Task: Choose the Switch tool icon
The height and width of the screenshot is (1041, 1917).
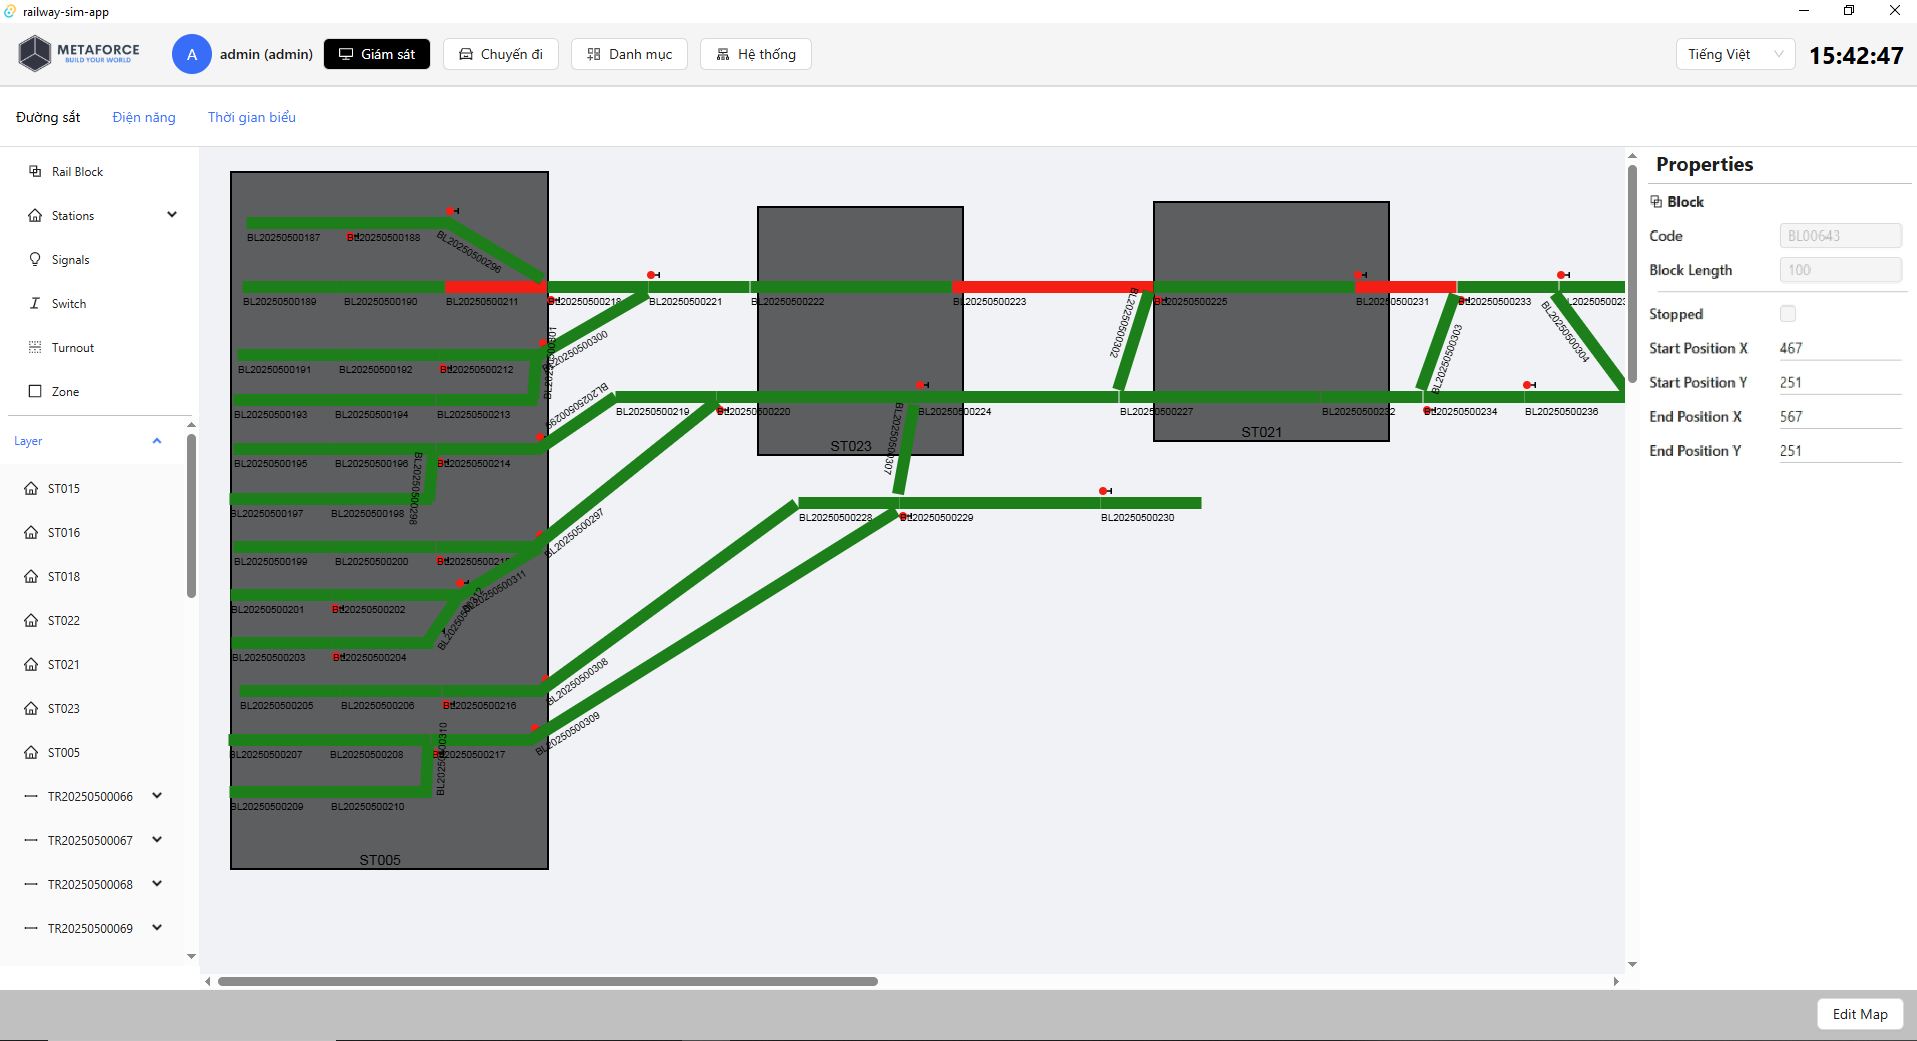Action: 35,304
